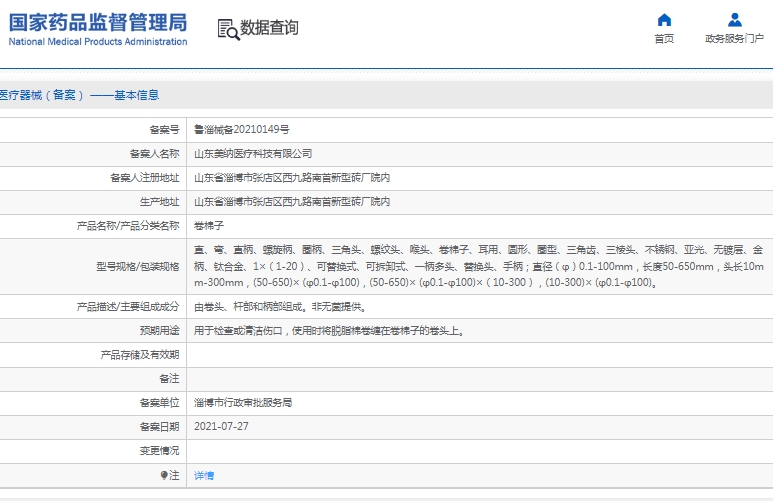The height and width of the screenshot is (501, 773).
Task: Select the date 2021-07-27
Action: (x=221, y=427)
